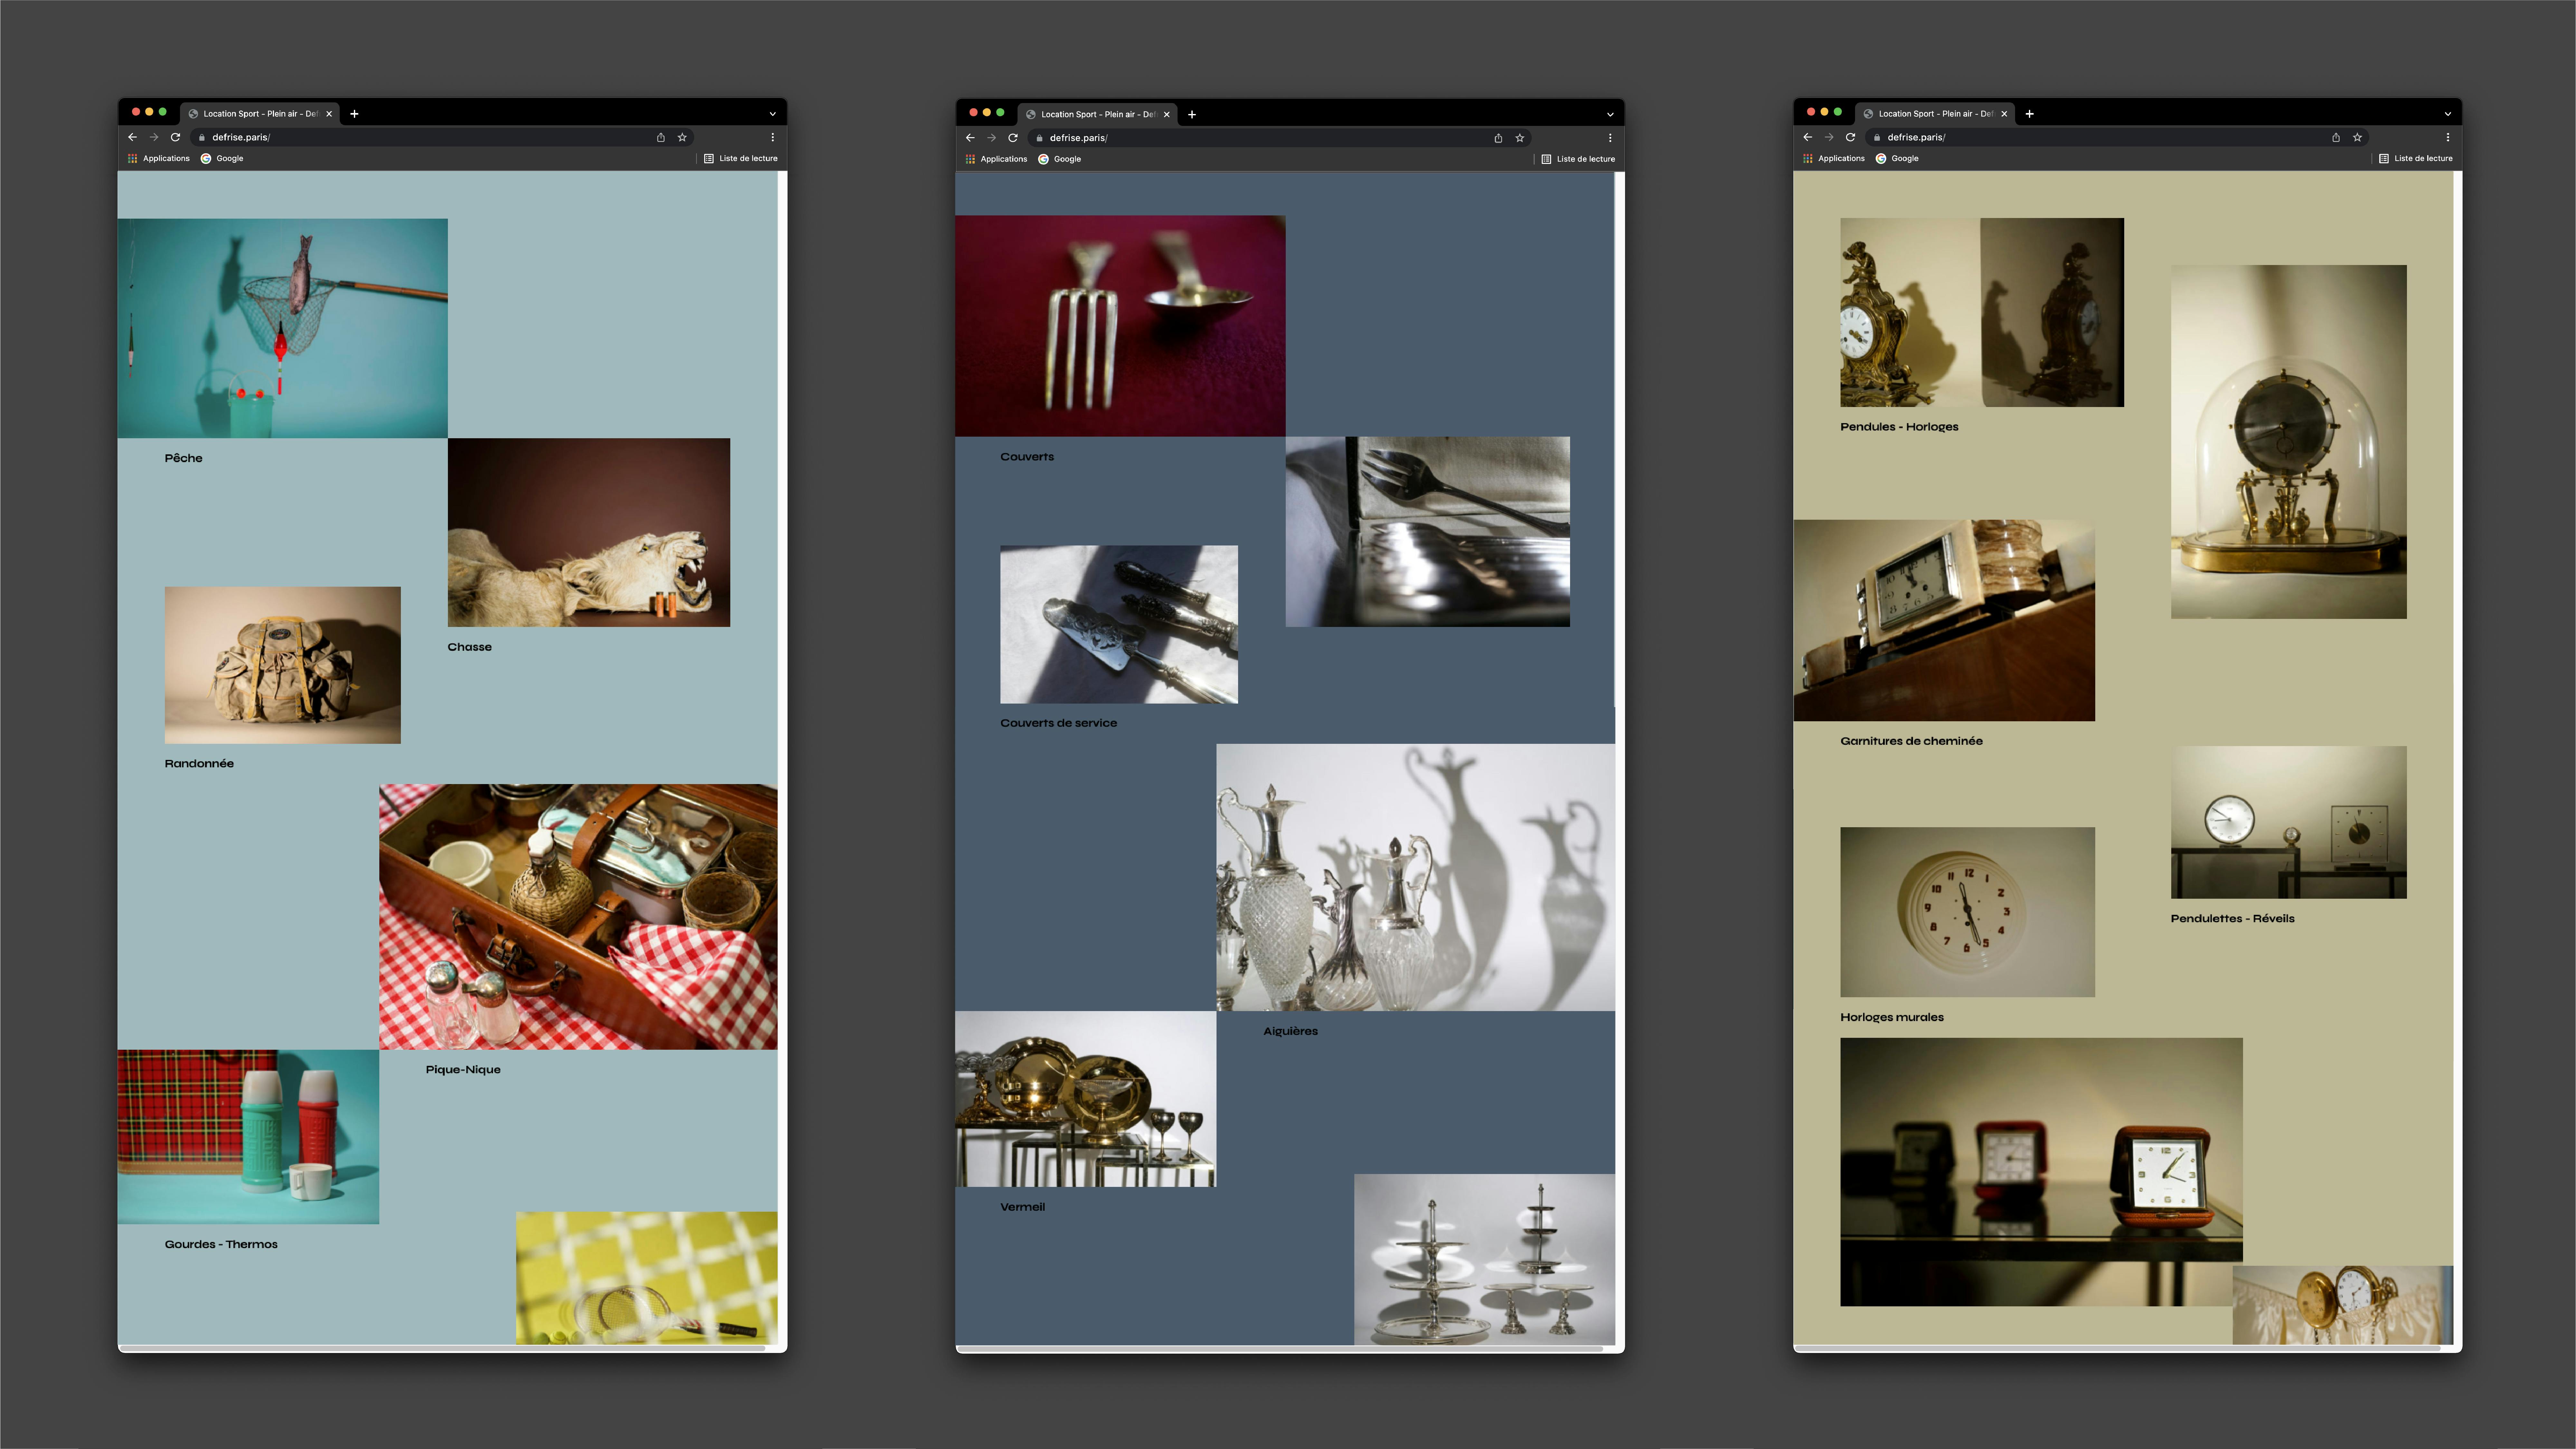Click the back arrow in the middle browser window
This screenshot has height=1449, width=2576.
tap(970, 138)
